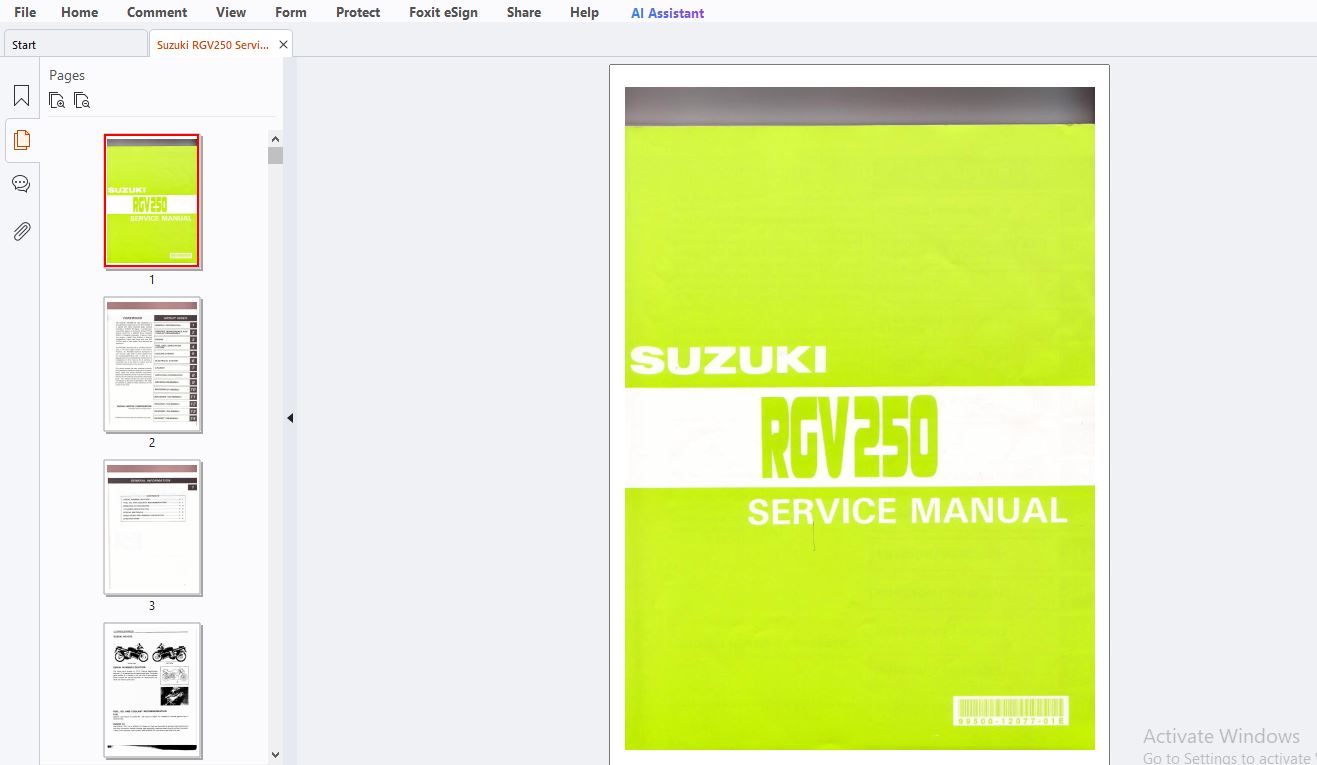Click the page number 3 label
The height and width of the screenshot is (765, 1317).
pos(152,606)
